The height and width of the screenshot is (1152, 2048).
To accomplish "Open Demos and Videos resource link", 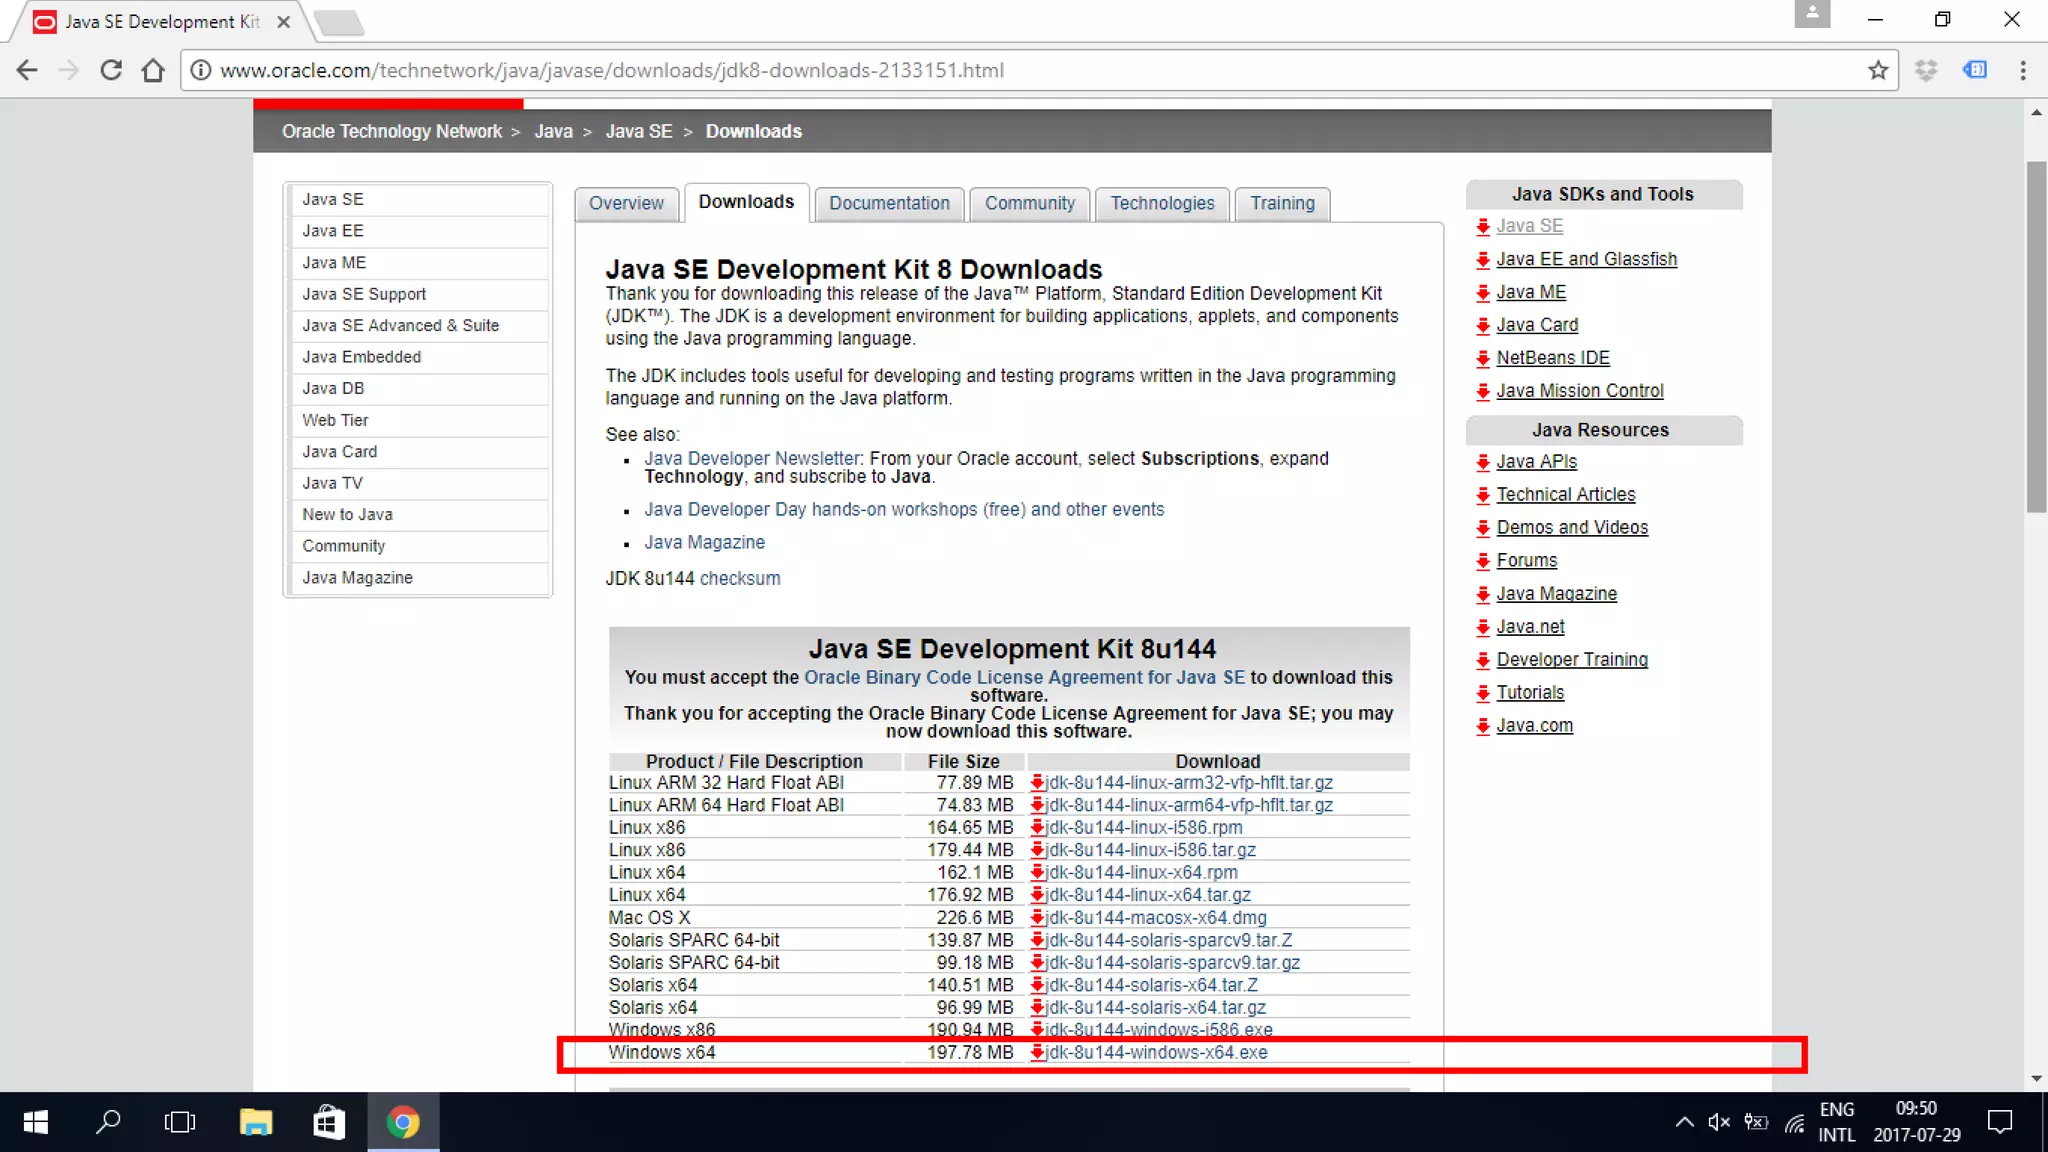I will [x=1572, y=528].
